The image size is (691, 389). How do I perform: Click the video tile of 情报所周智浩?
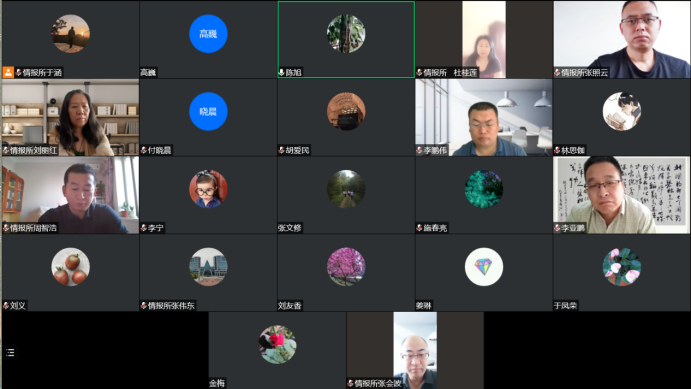click(x=71, y=195)
